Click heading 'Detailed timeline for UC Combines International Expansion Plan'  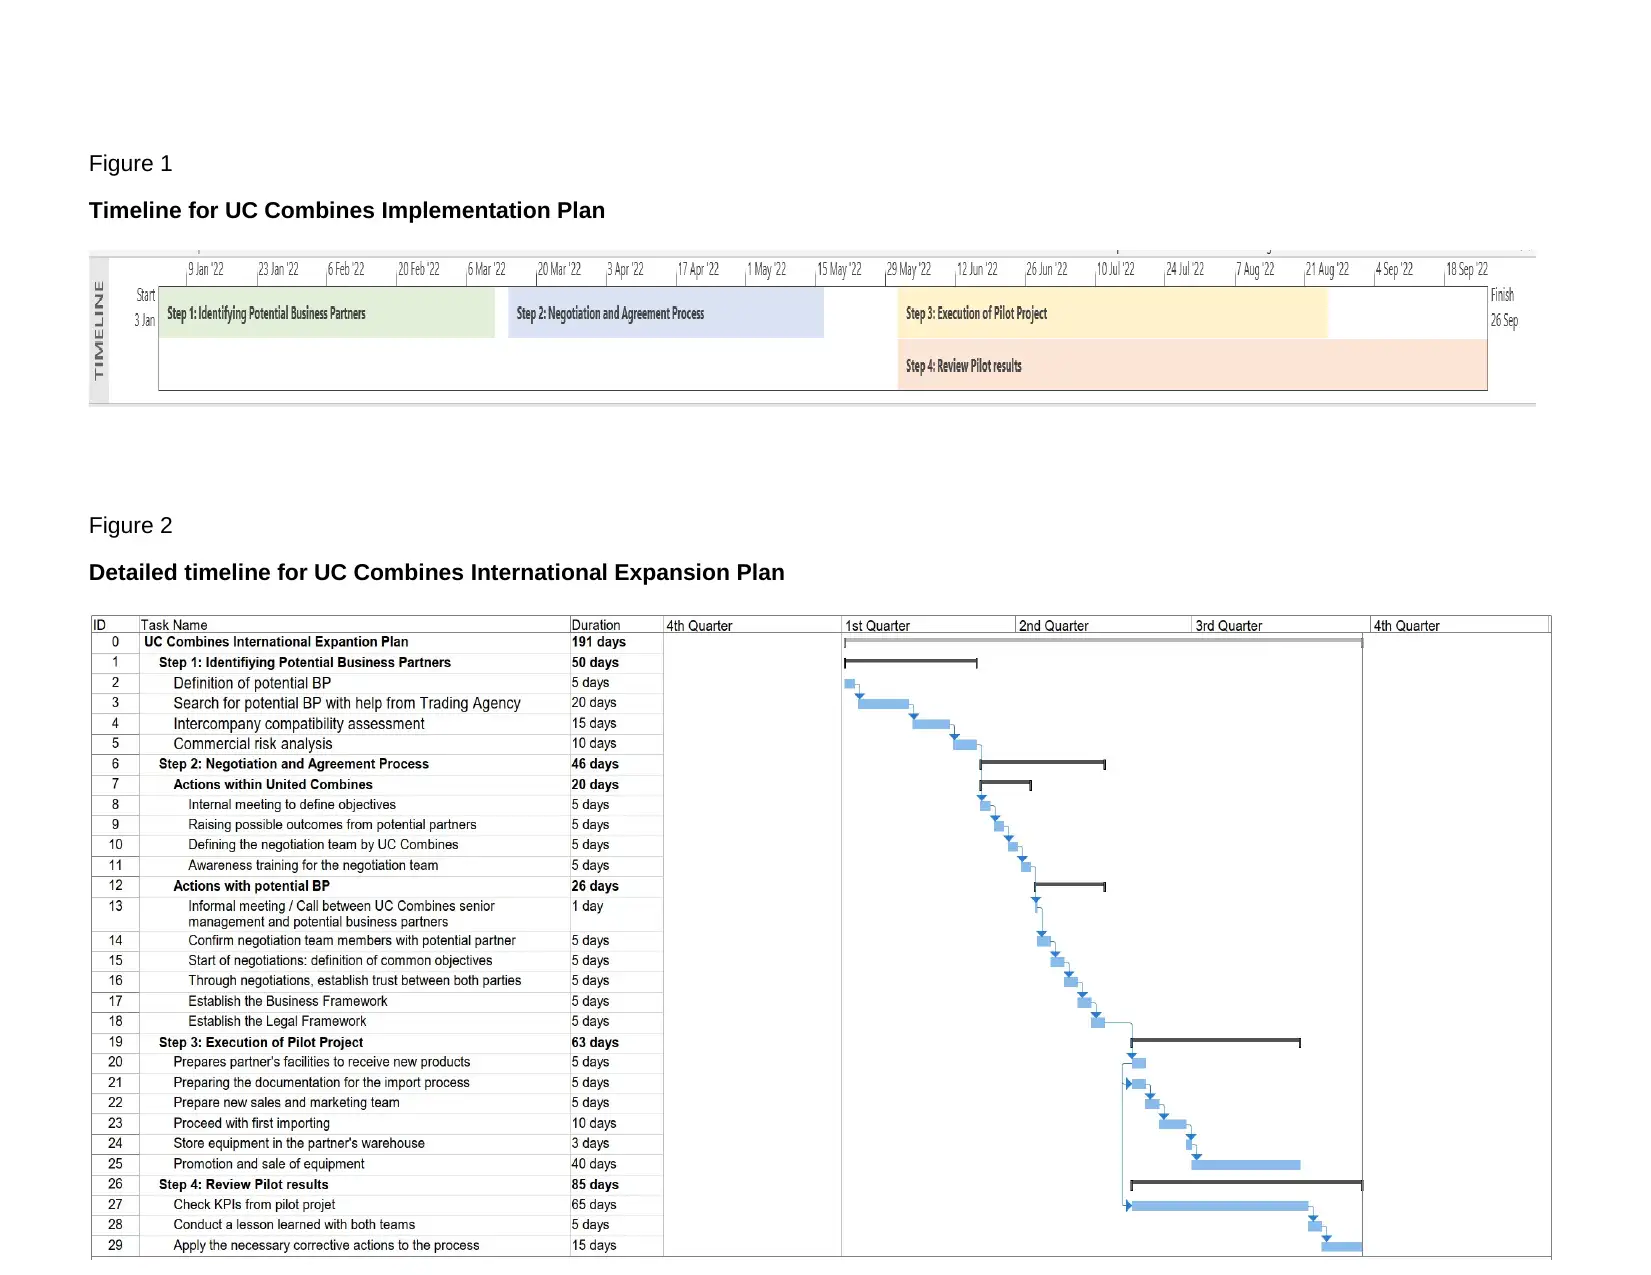437,573
